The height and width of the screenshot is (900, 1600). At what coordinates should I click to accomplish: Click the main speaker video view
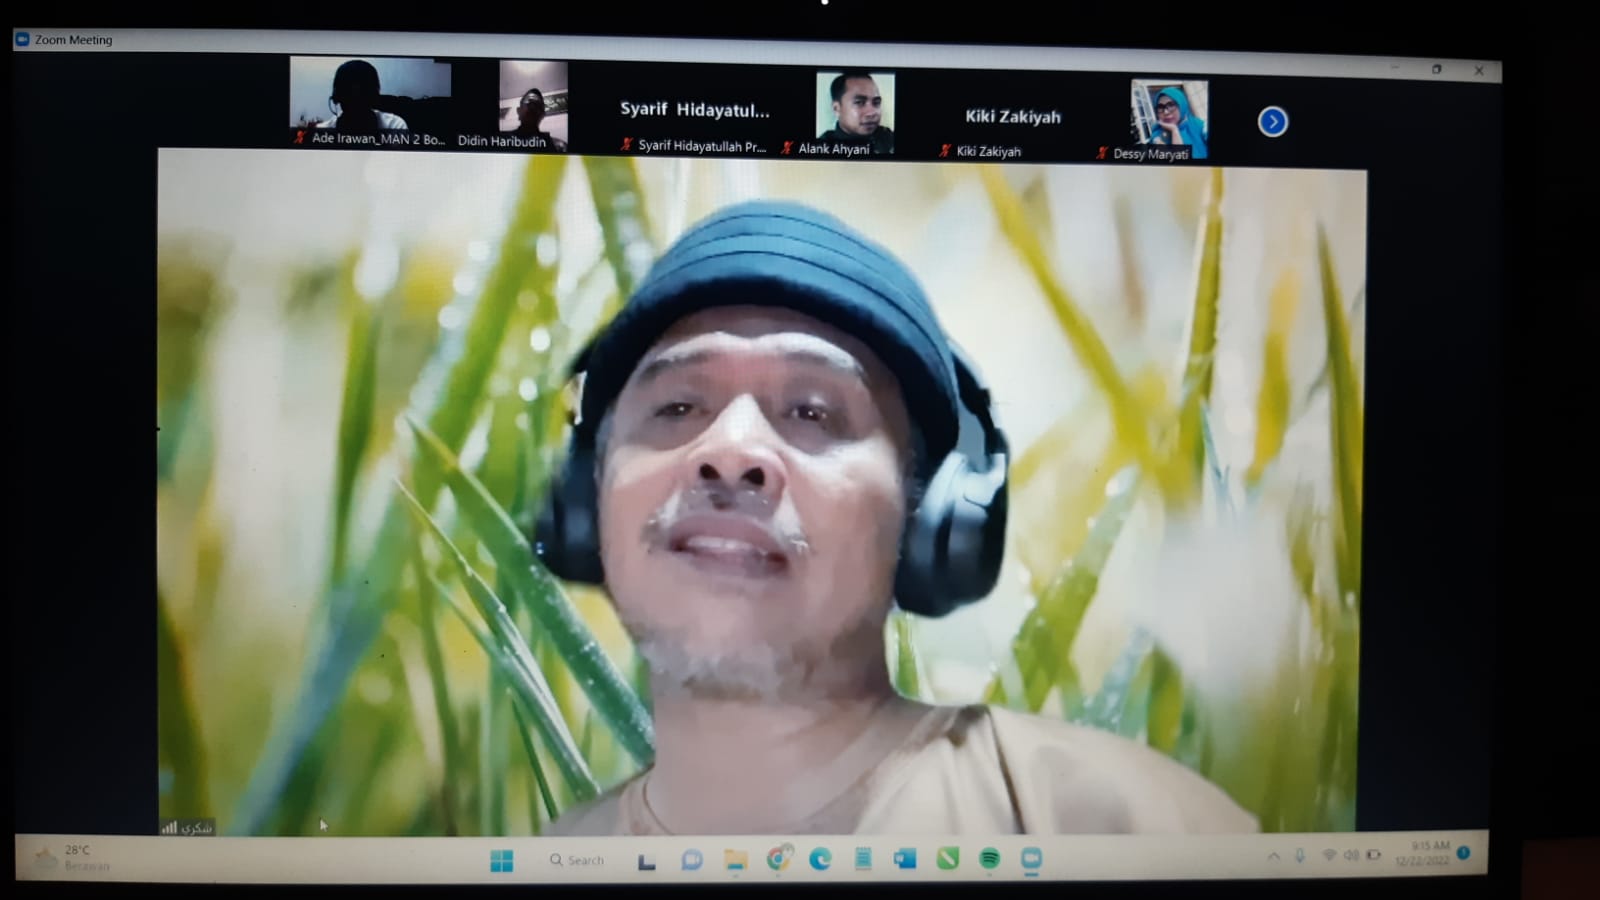(x=762, y=492)
